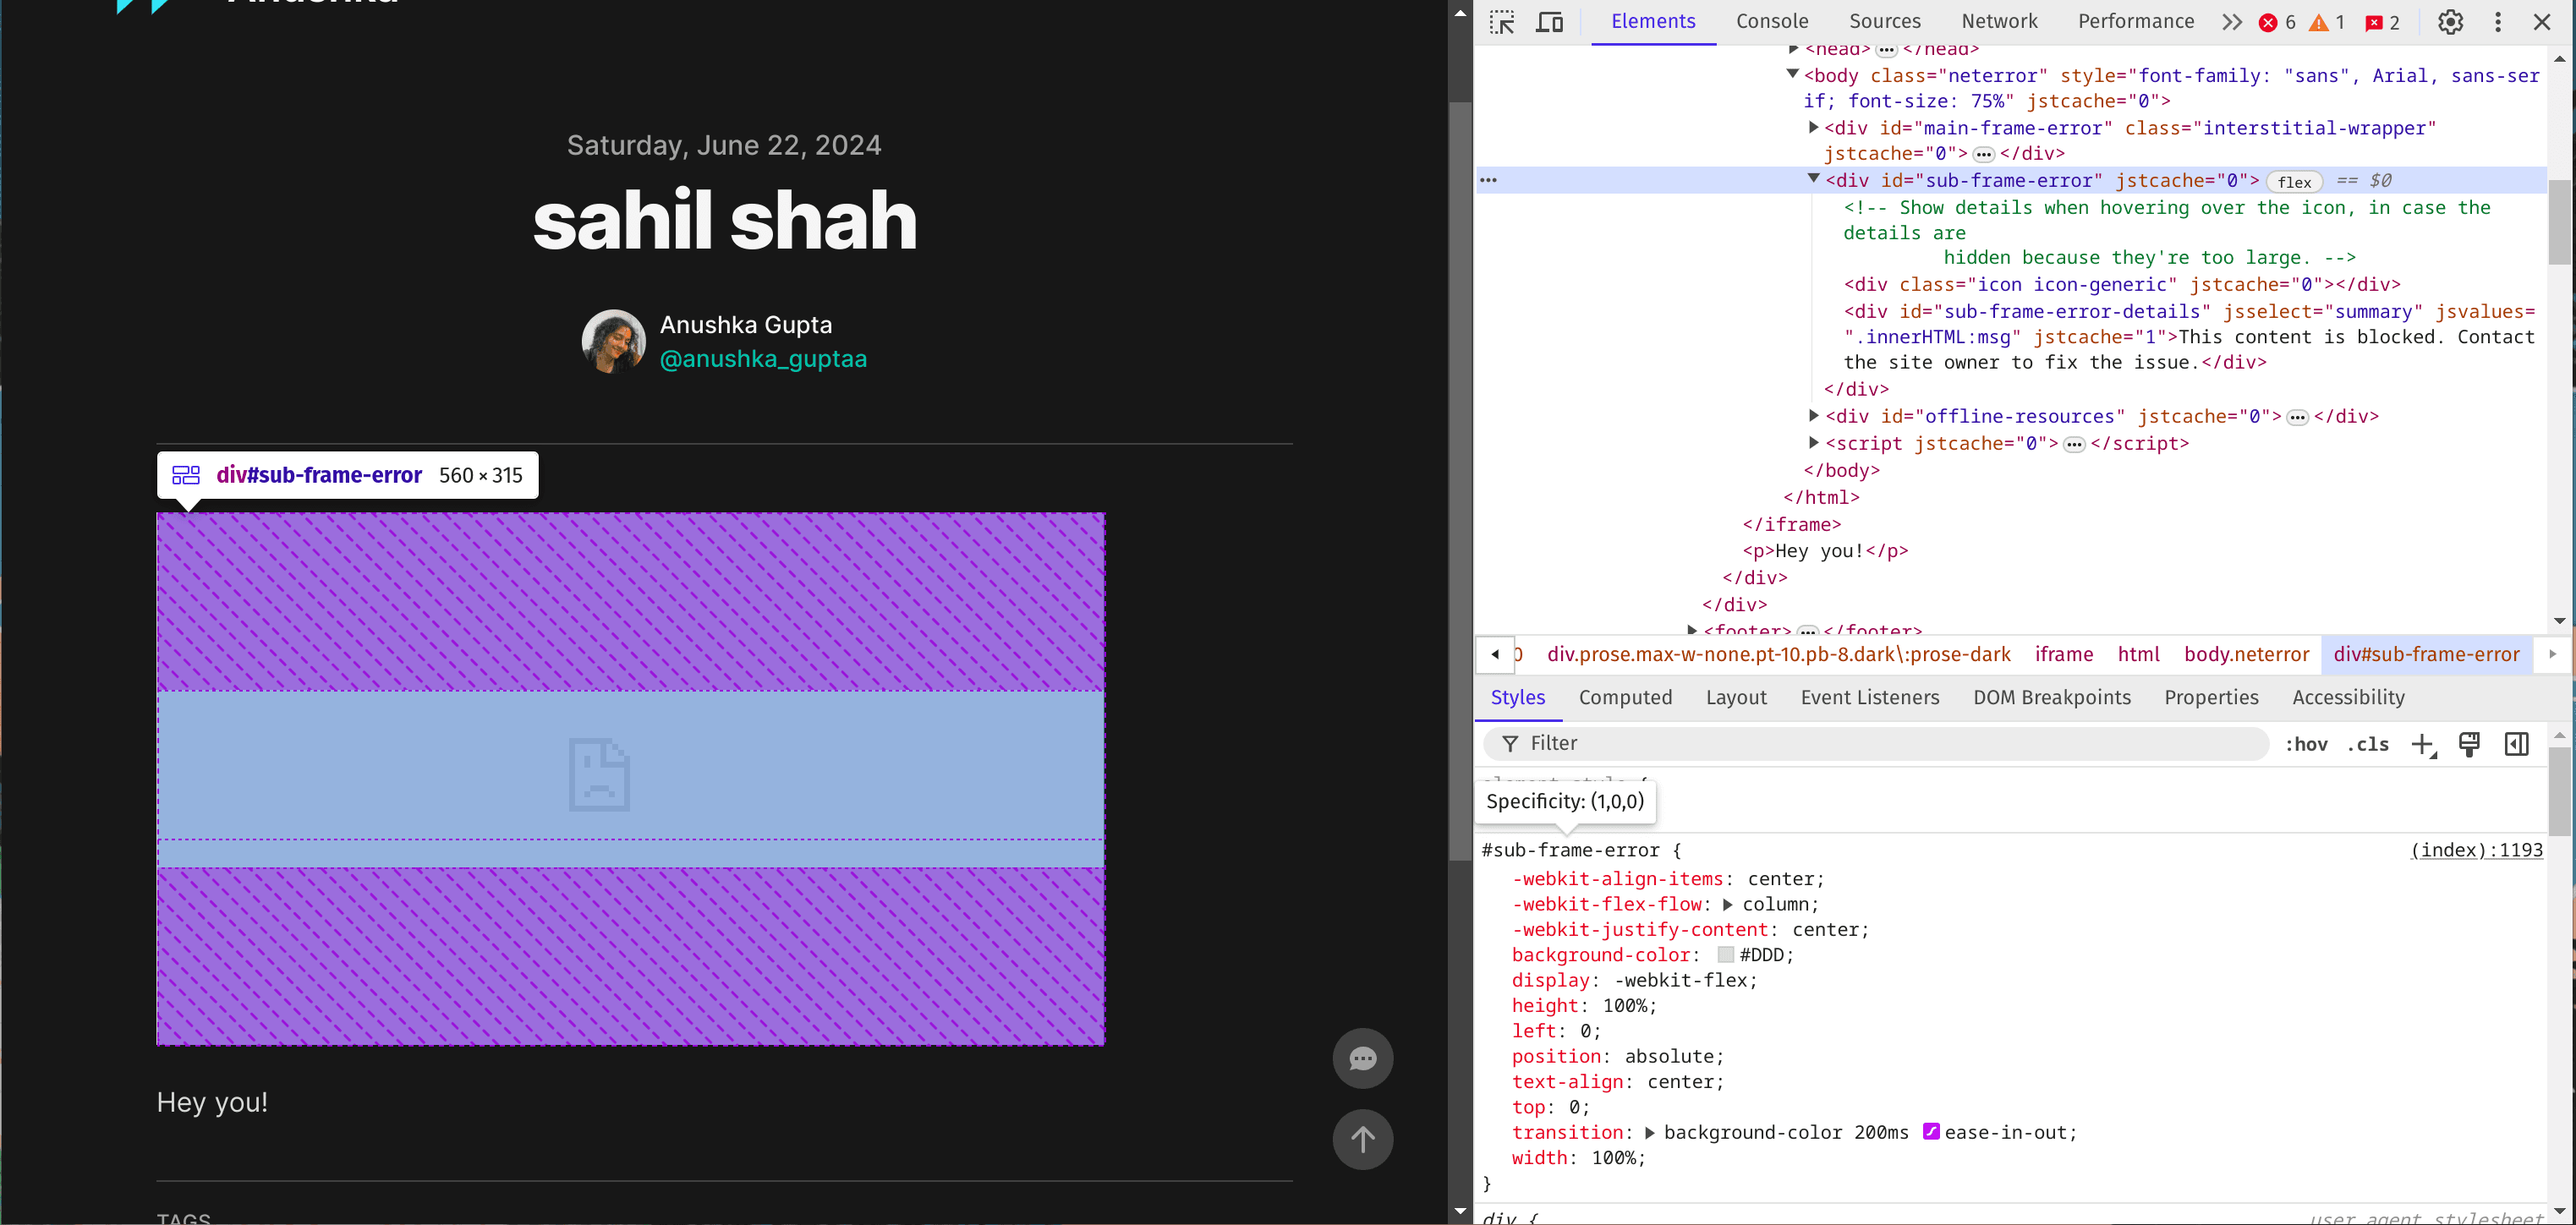This screenshot has height=1225, width=2576.
Task: Click the red errors count badge
Action: click(x=2278, y=22)
